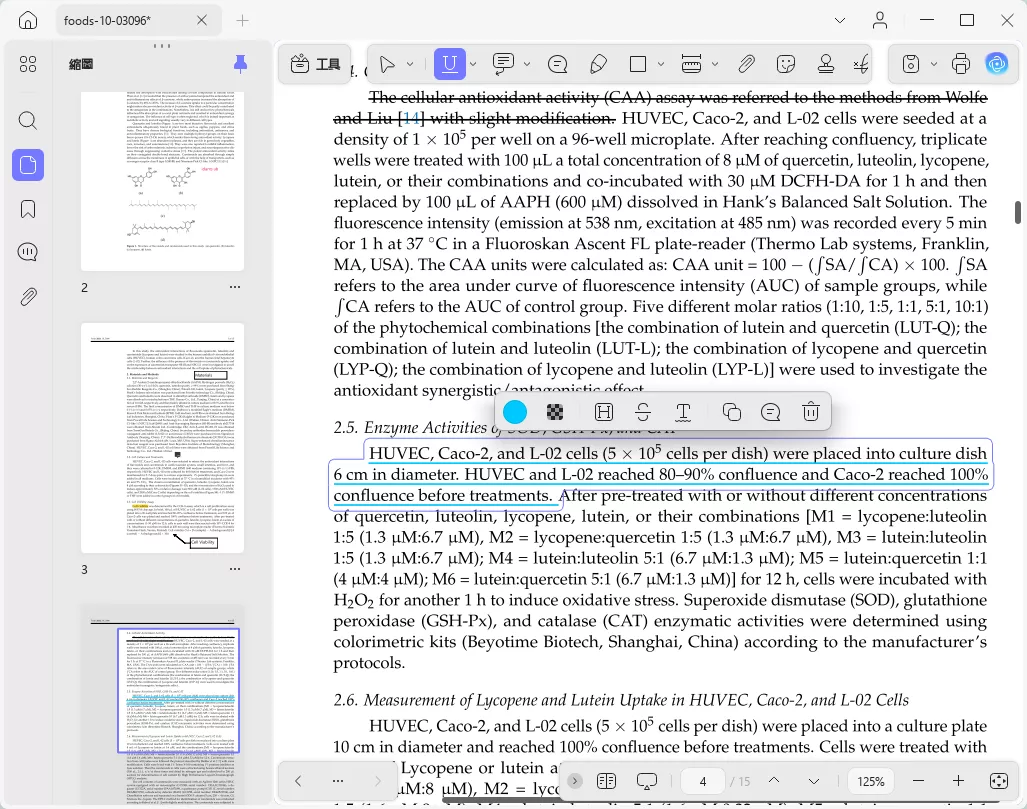The image size is (1027, 809).
Task: Toggle the underline tool button
Action: pos(449,64)
